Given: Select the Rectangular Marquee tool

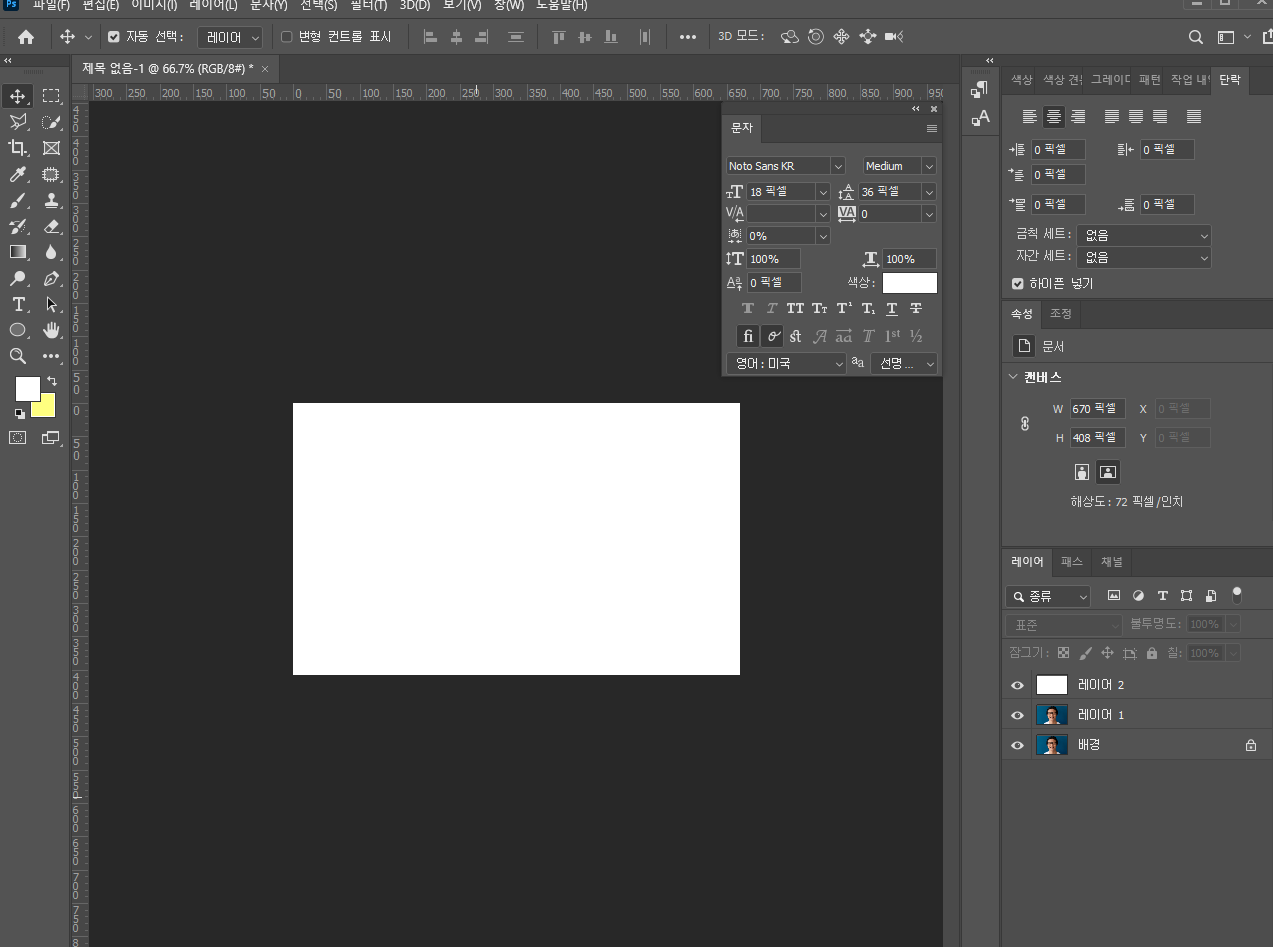Looking at the screenshot, I should pos(51,96).
